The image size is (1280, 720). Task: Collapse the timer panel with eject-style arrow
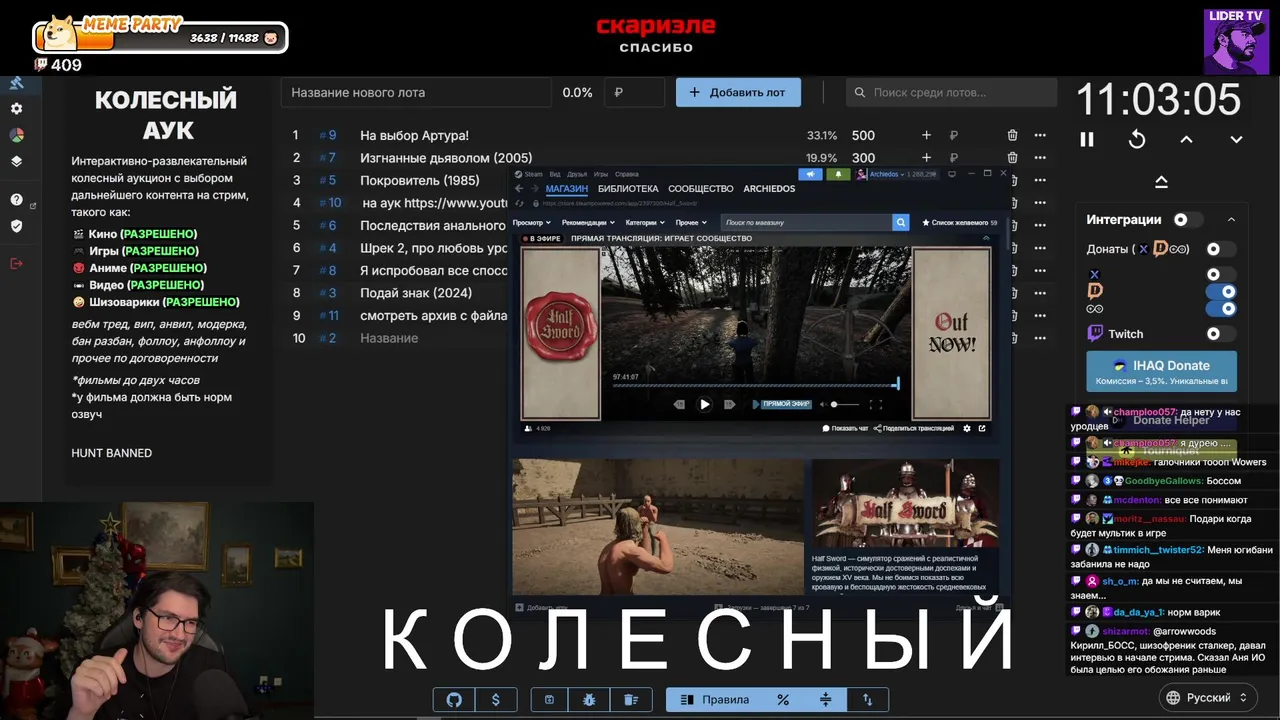point(1161,181)
